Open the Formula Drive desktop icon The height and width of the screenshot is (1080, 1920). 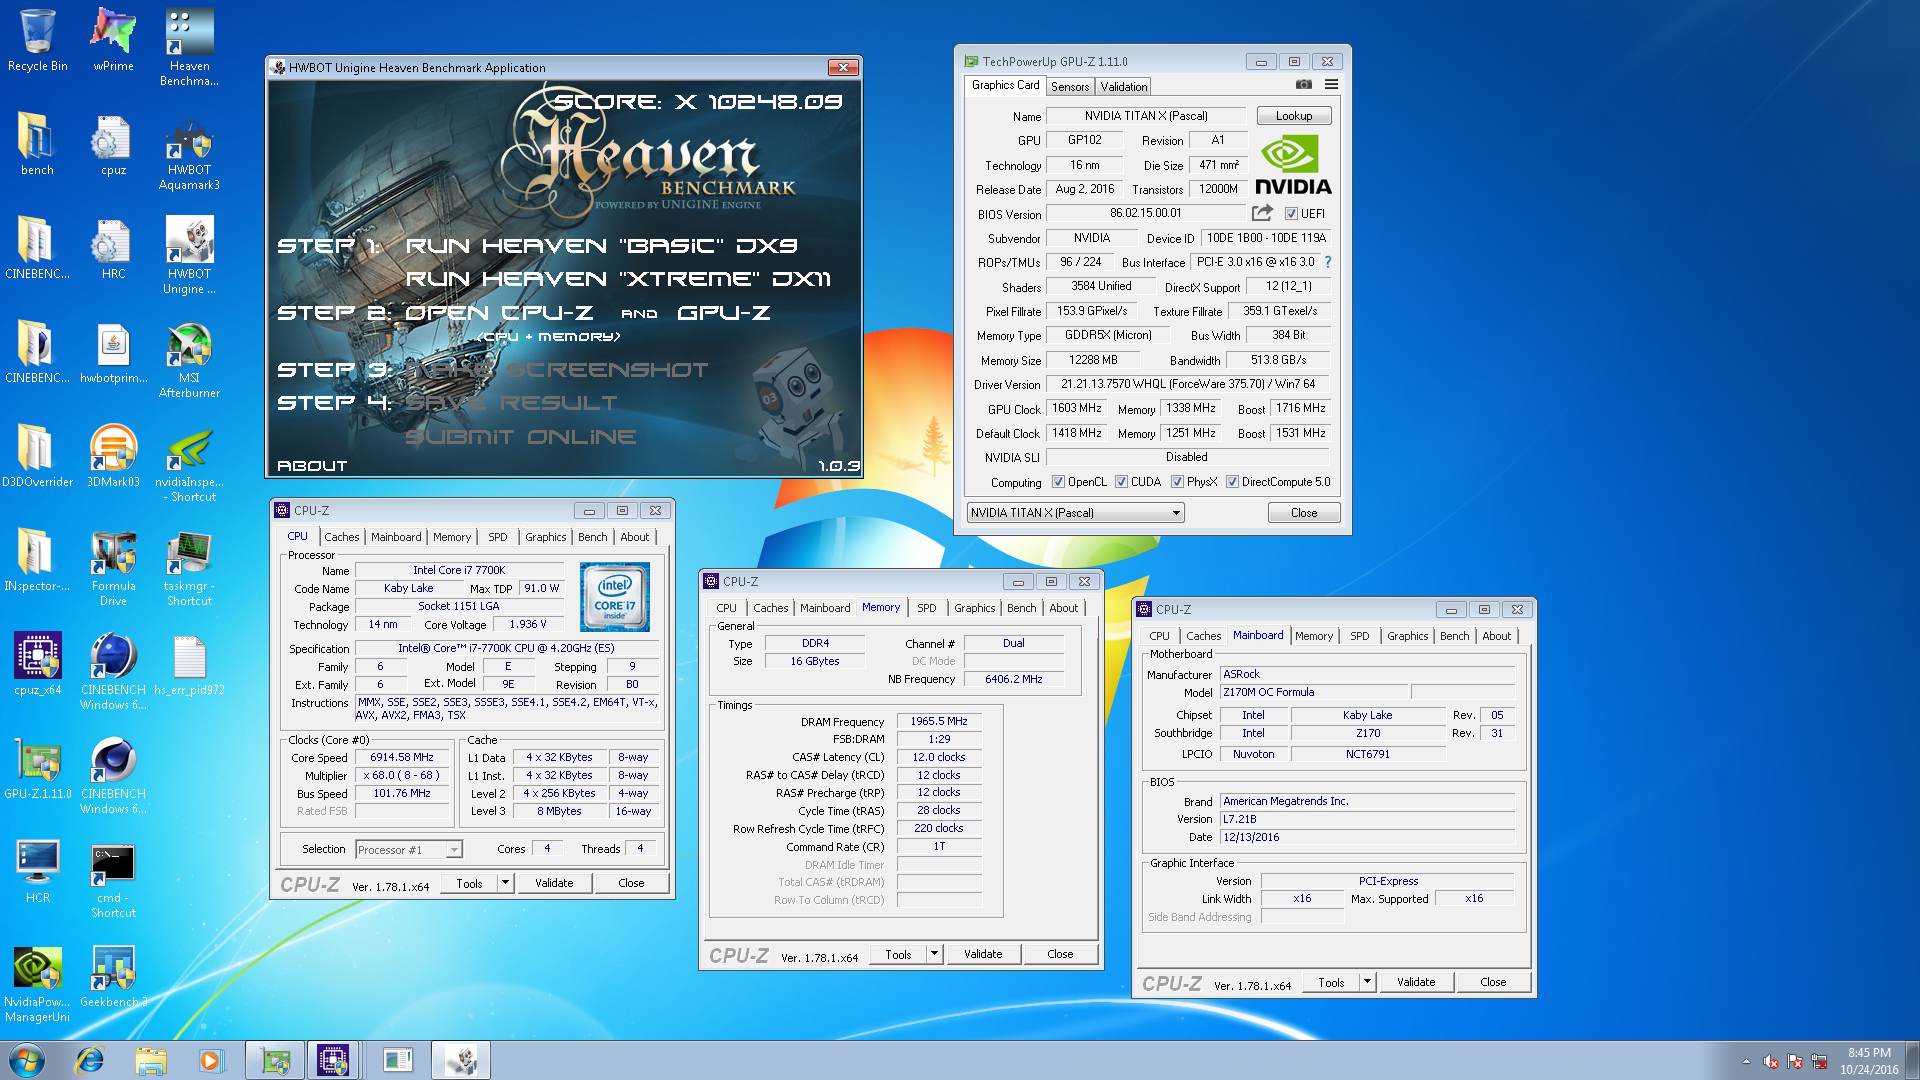(113, 568)
